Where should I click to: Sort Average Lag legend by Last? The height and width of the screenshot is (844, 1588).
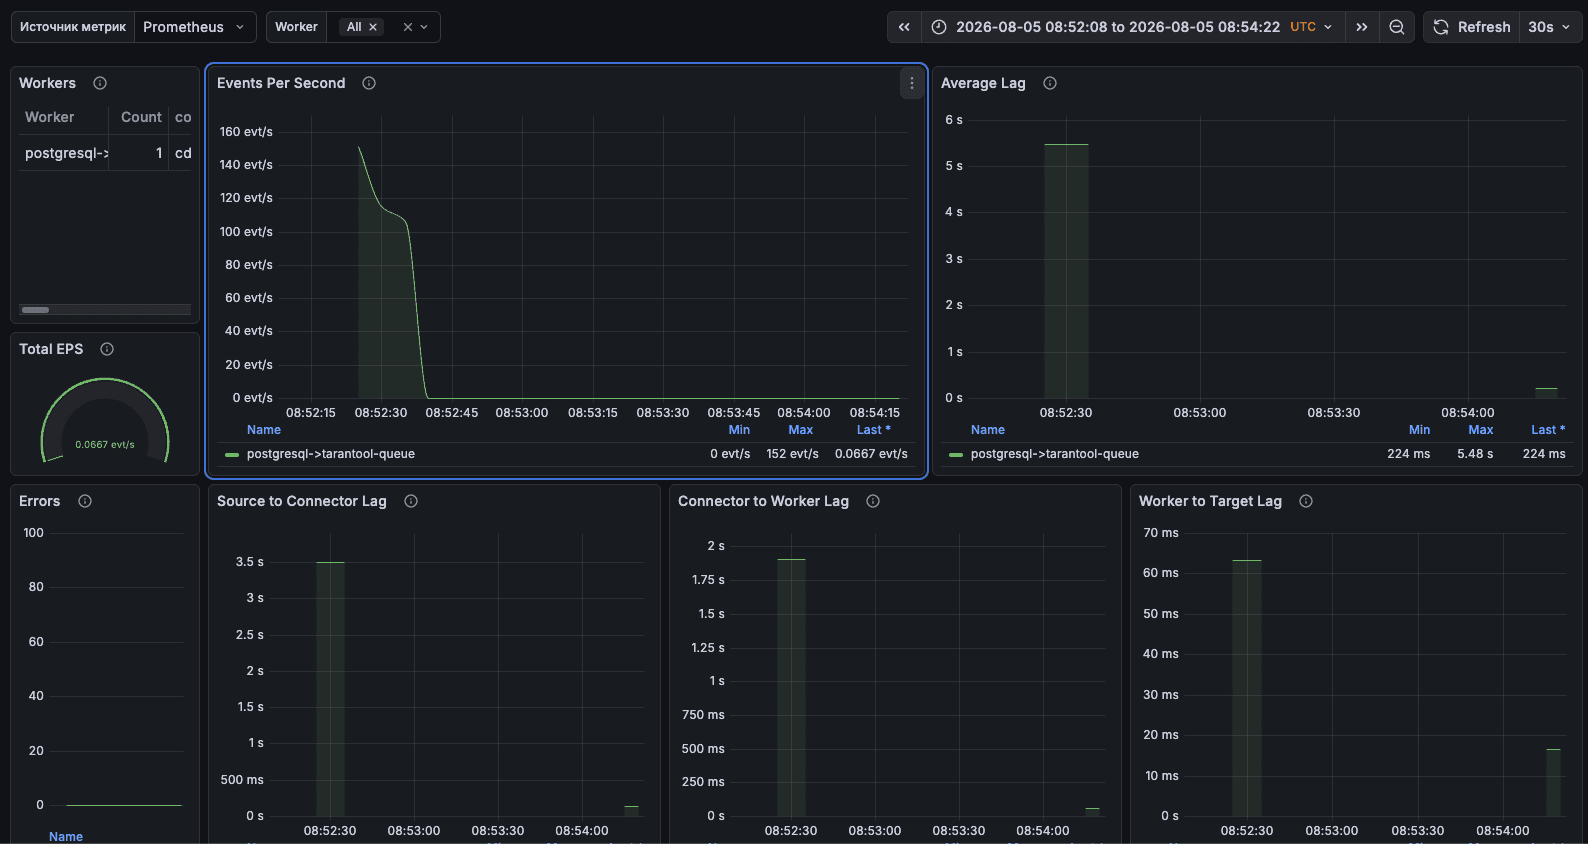coord(1548,430)
